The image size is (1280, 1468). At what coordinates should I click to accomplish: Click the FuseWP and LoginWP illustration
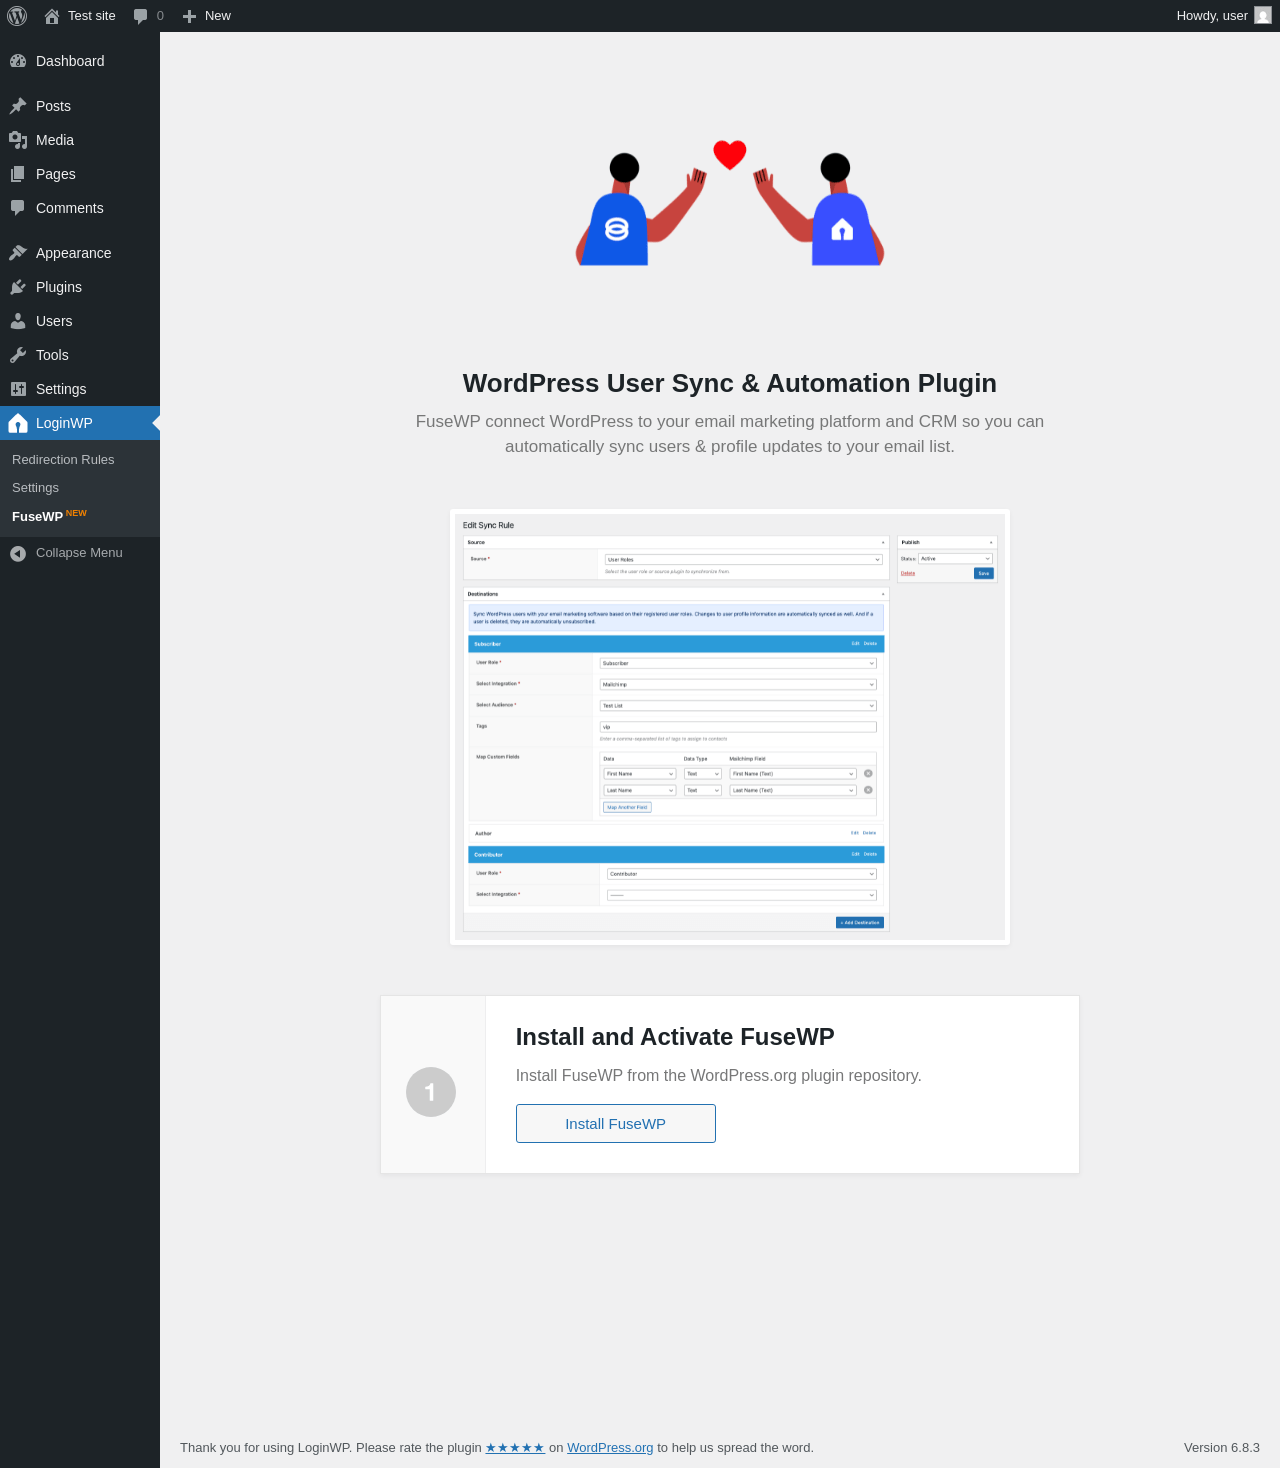point(730,203)
